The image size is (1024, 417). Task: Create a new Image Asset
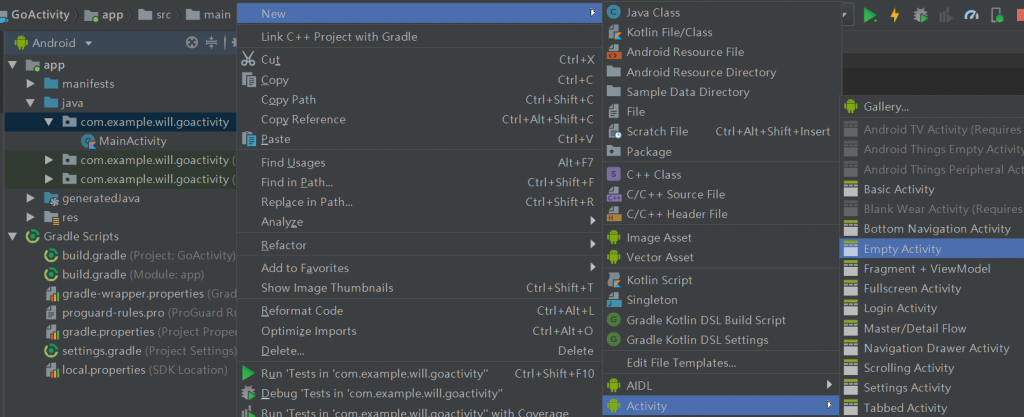click(720, 238)
